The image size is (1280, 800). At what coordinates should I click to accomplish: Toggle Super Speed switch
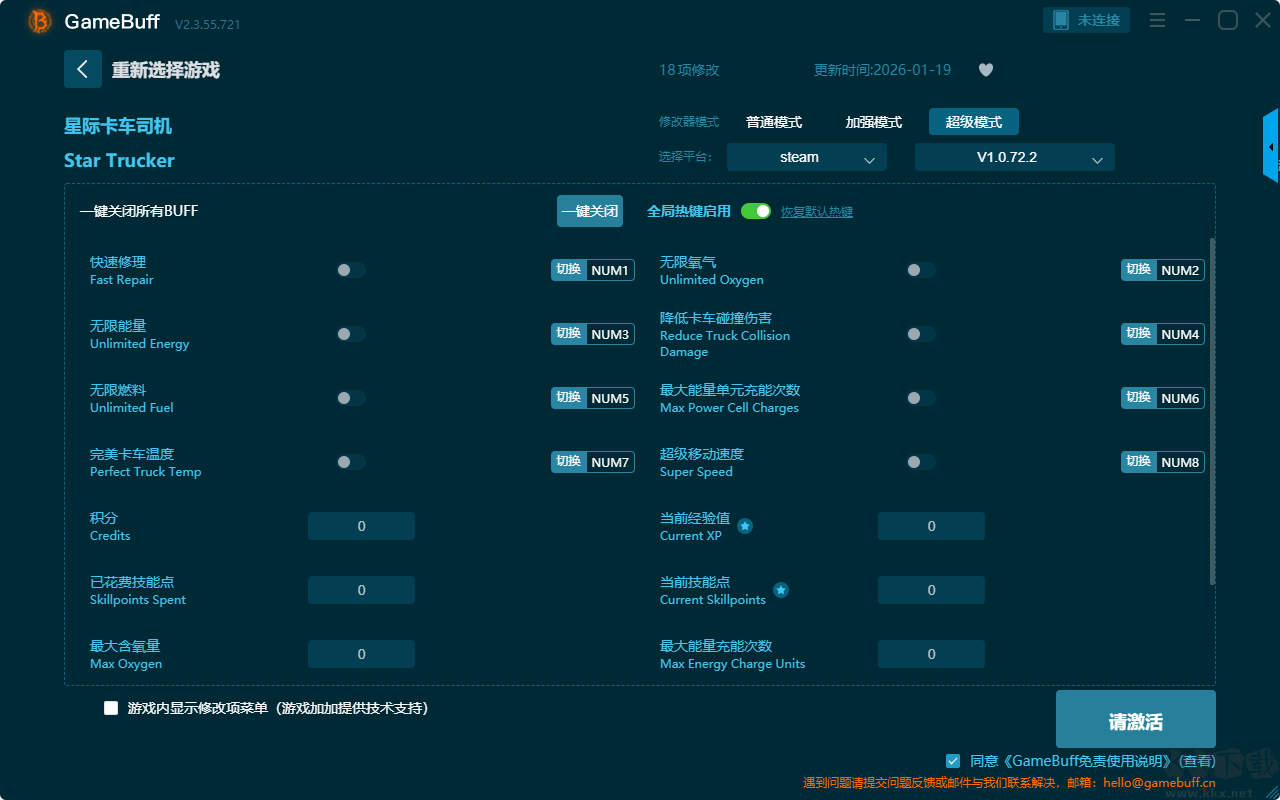coord(921,462)
